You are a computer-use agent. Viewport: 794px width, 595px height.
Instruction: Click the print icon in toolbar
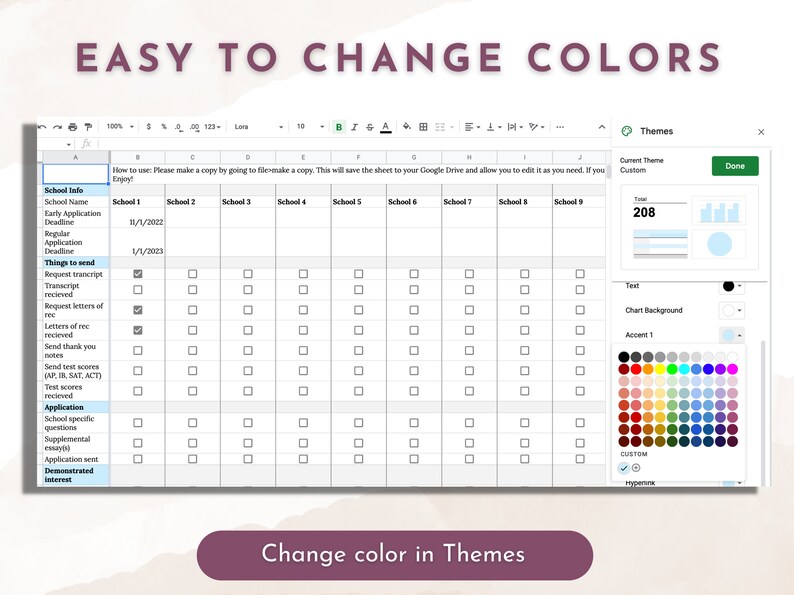point(72,127)
